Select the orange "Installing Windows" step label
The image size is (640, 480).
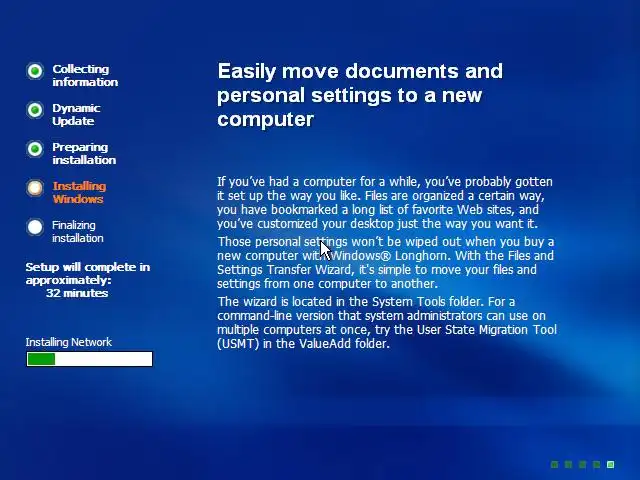click(x=79, y=192)
